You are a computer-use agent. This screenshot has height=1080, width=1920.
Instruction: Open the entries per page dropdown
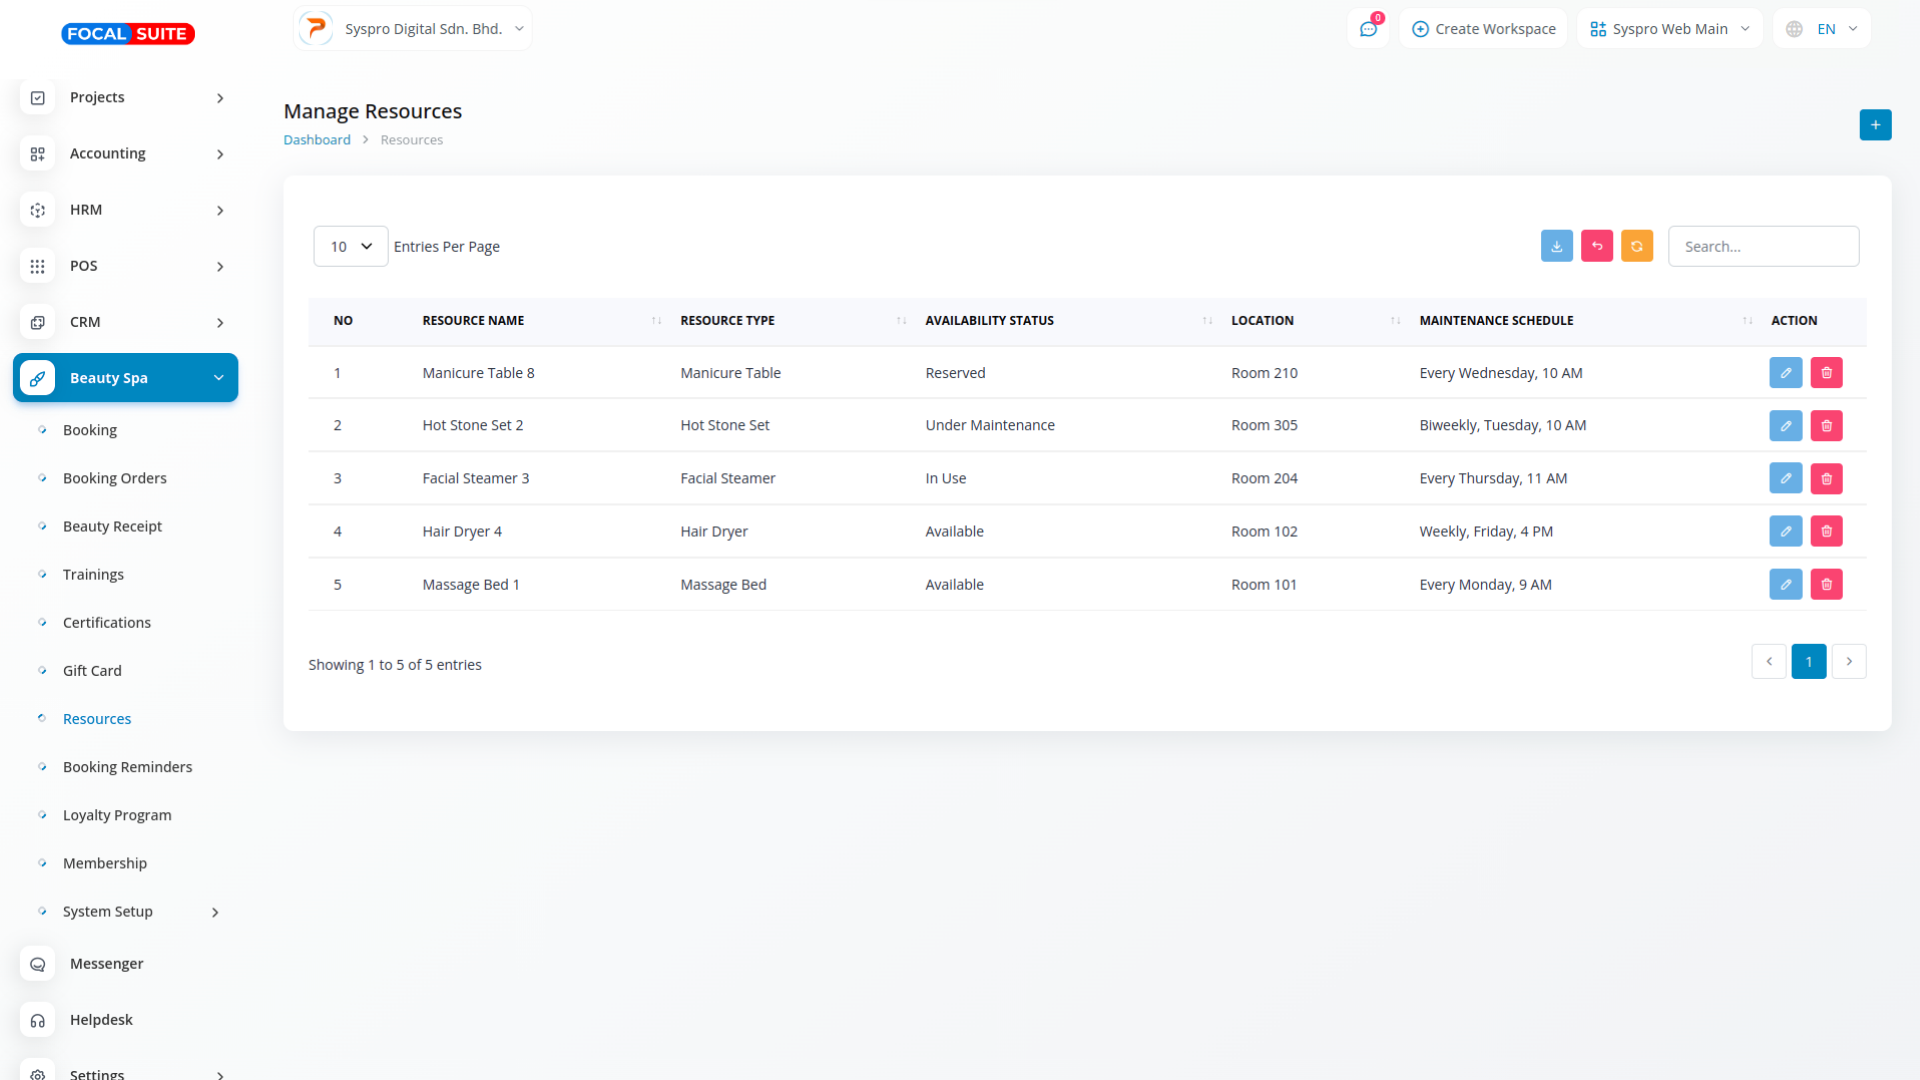coord(350,247)
